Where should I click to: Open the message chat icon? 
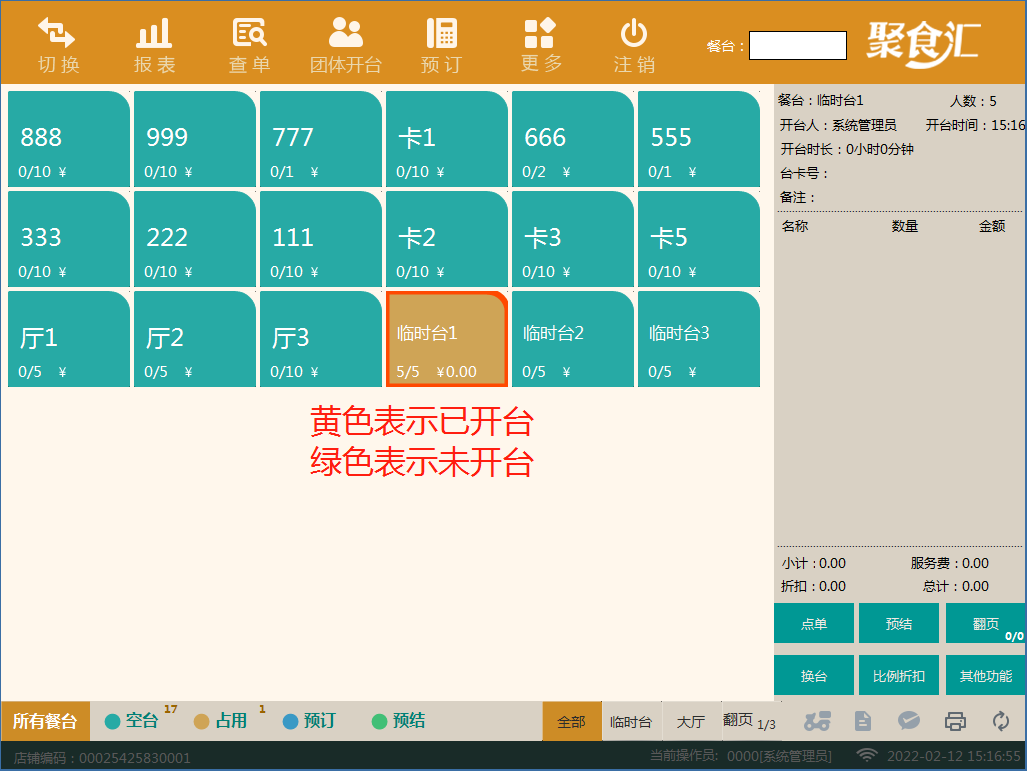coord(908,720)
